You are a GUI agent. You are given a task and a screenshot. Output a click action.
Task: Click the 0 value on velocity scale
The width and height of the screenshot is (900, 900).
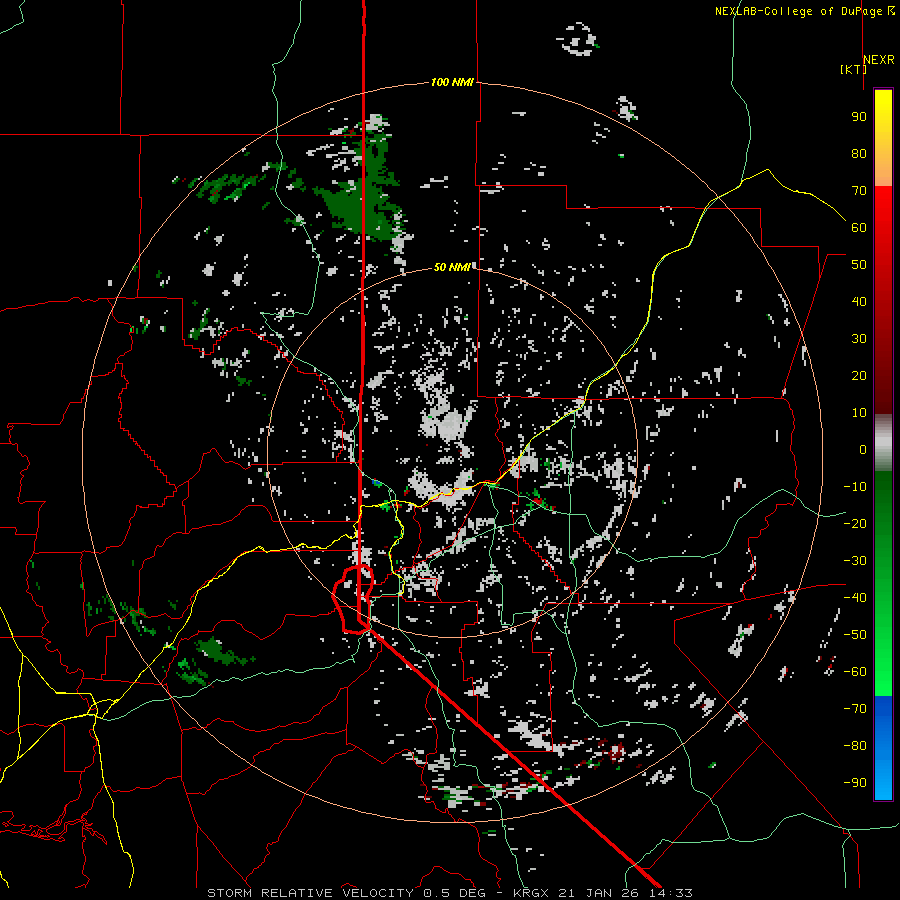click(863, 449)
